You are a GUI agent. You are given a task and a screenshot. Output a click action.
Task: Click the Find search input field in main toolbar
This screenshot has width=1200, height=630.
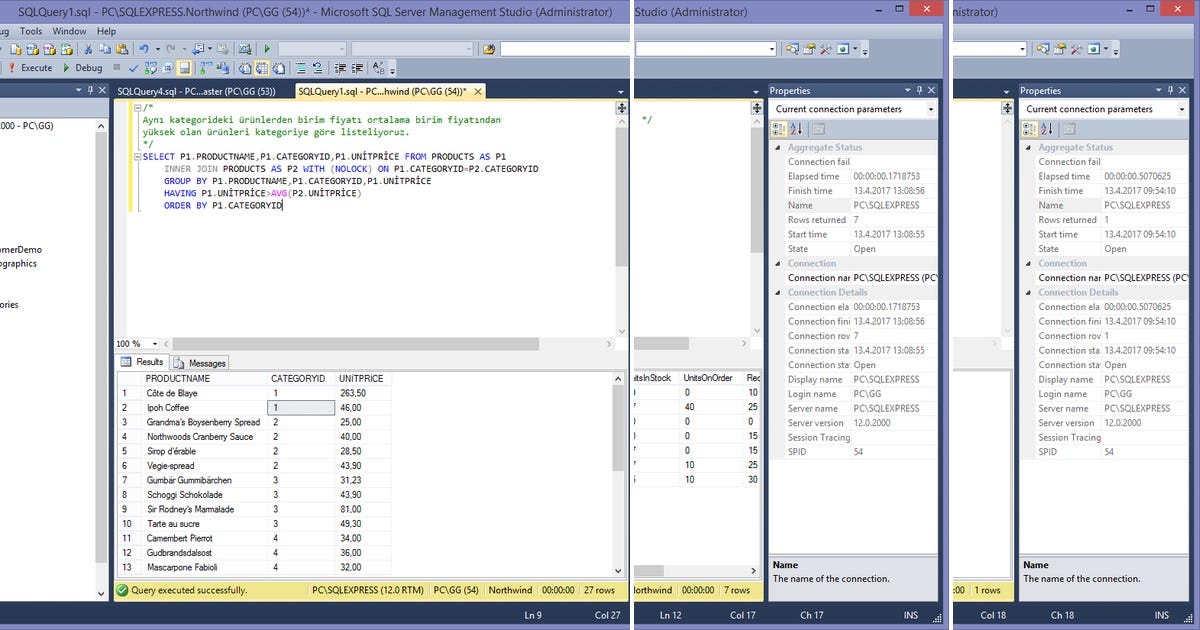coord(565,49)
